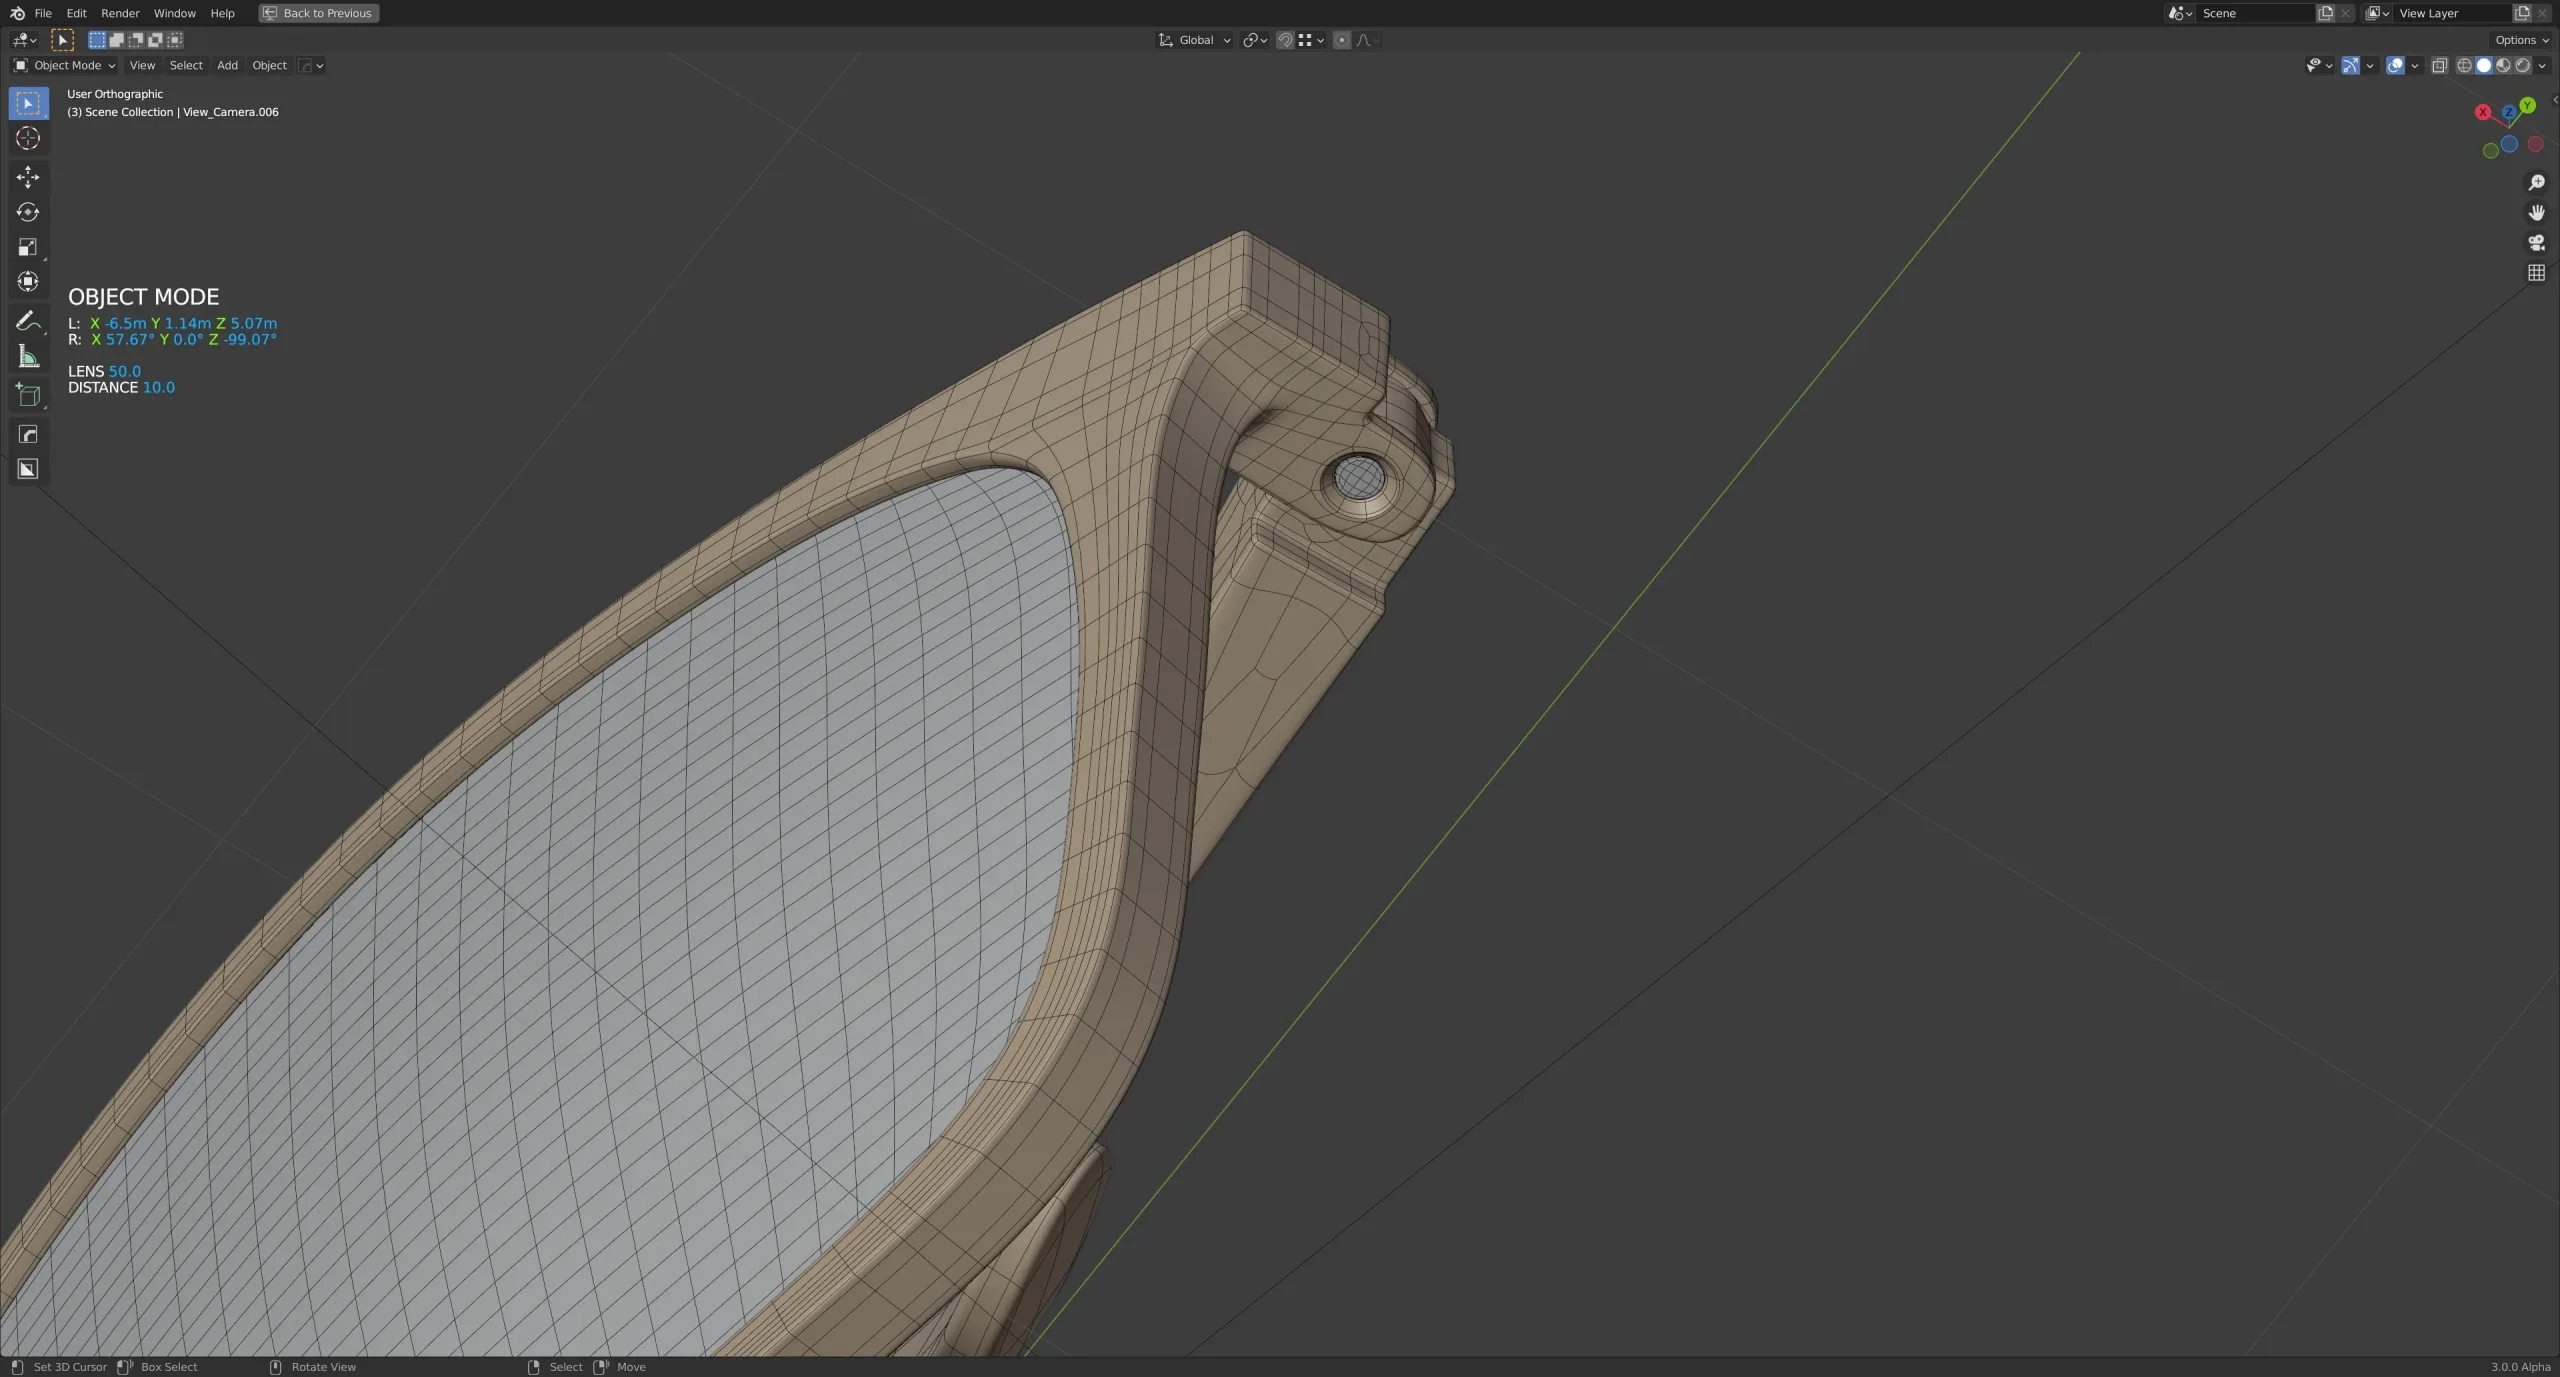Select the Add Cube tool
This screenshot has width=2560, height=1377.
point(28,395)
